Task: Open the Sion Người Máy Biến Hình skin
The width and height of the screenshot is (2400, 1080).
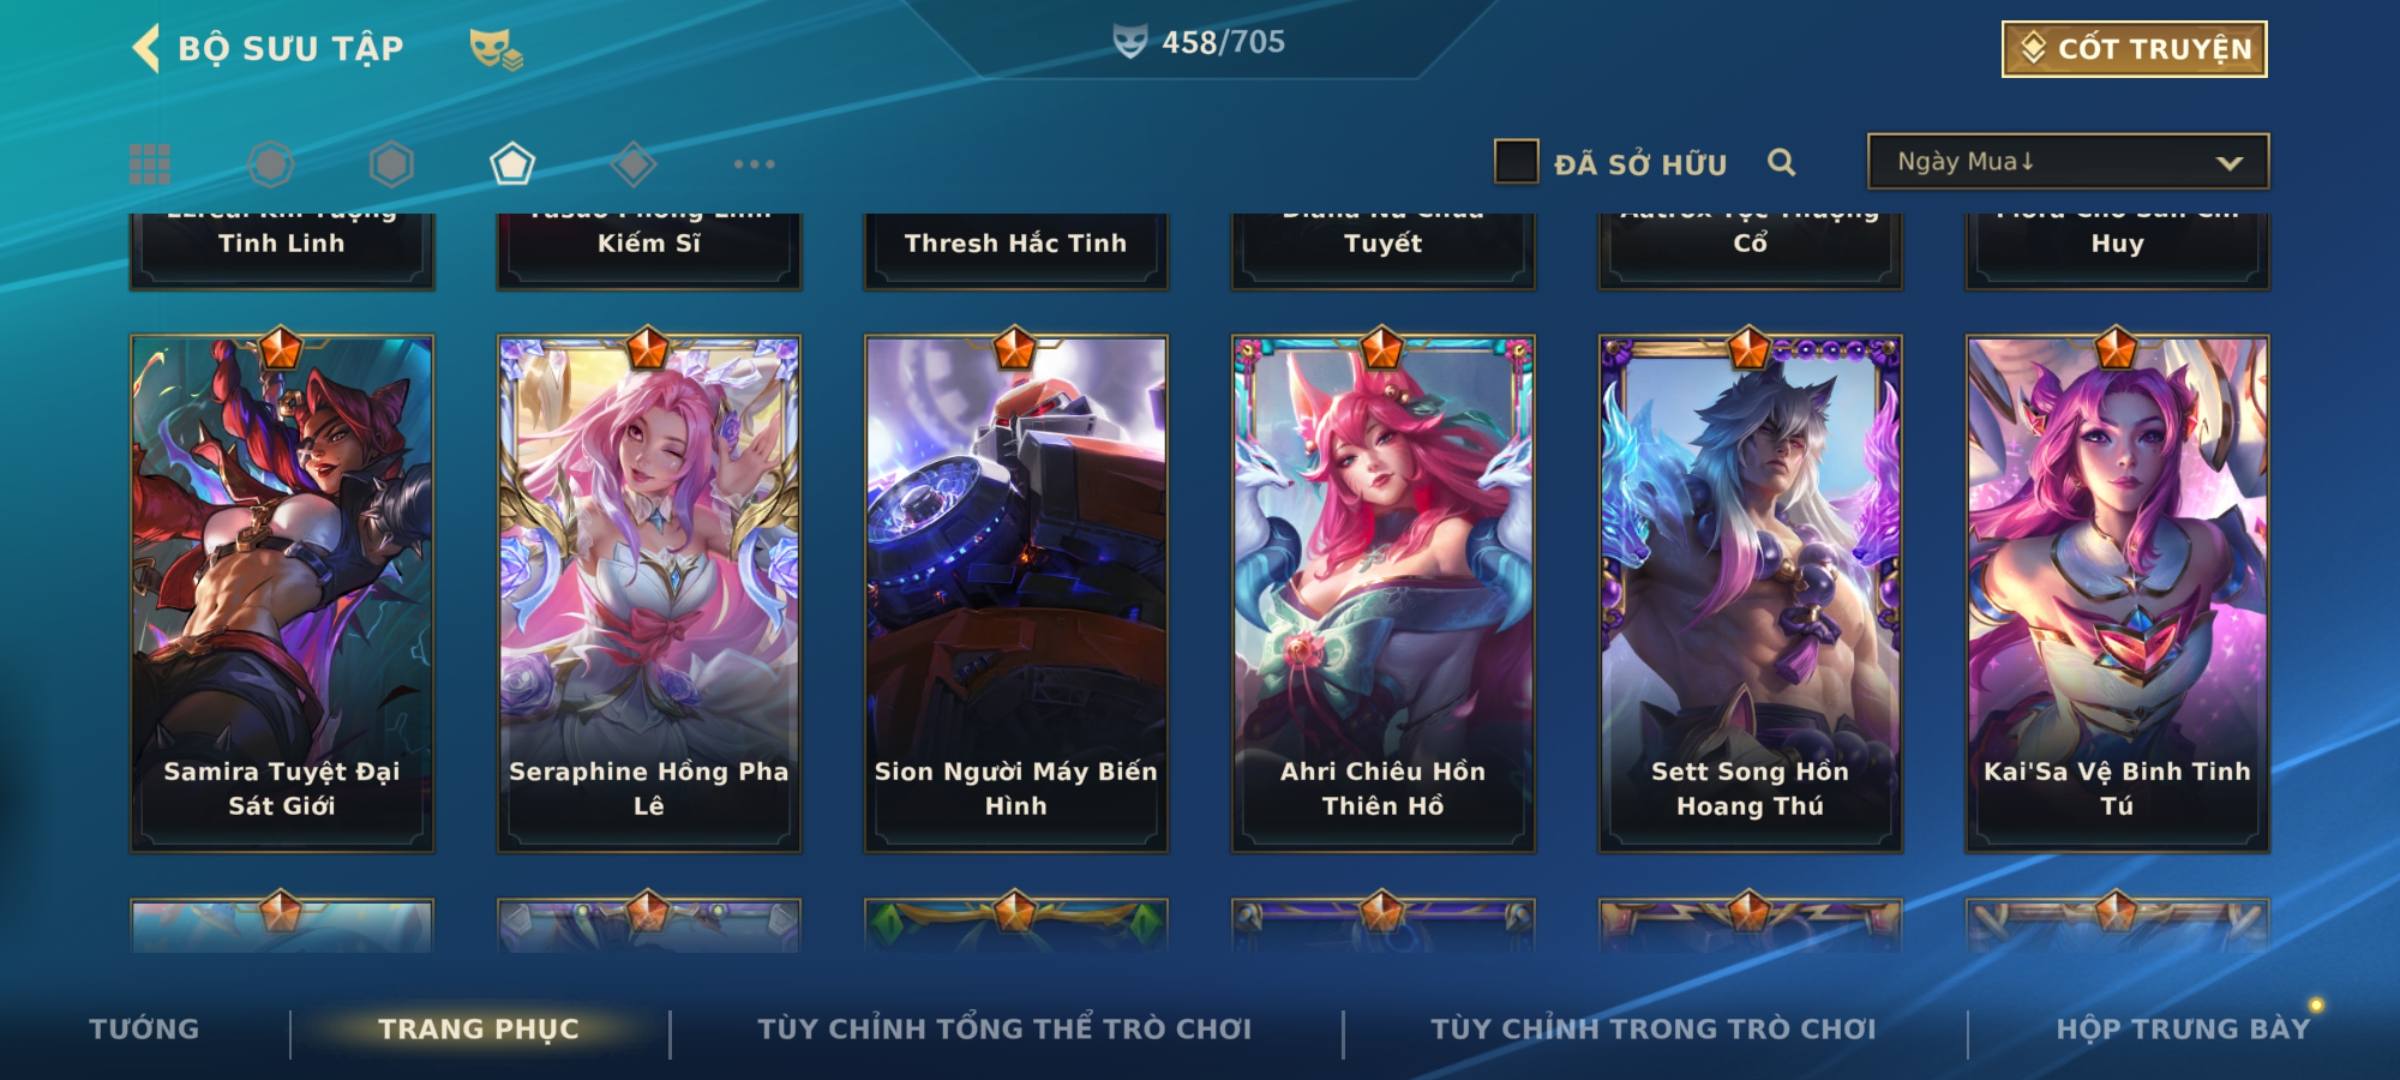Action: 1016,592
